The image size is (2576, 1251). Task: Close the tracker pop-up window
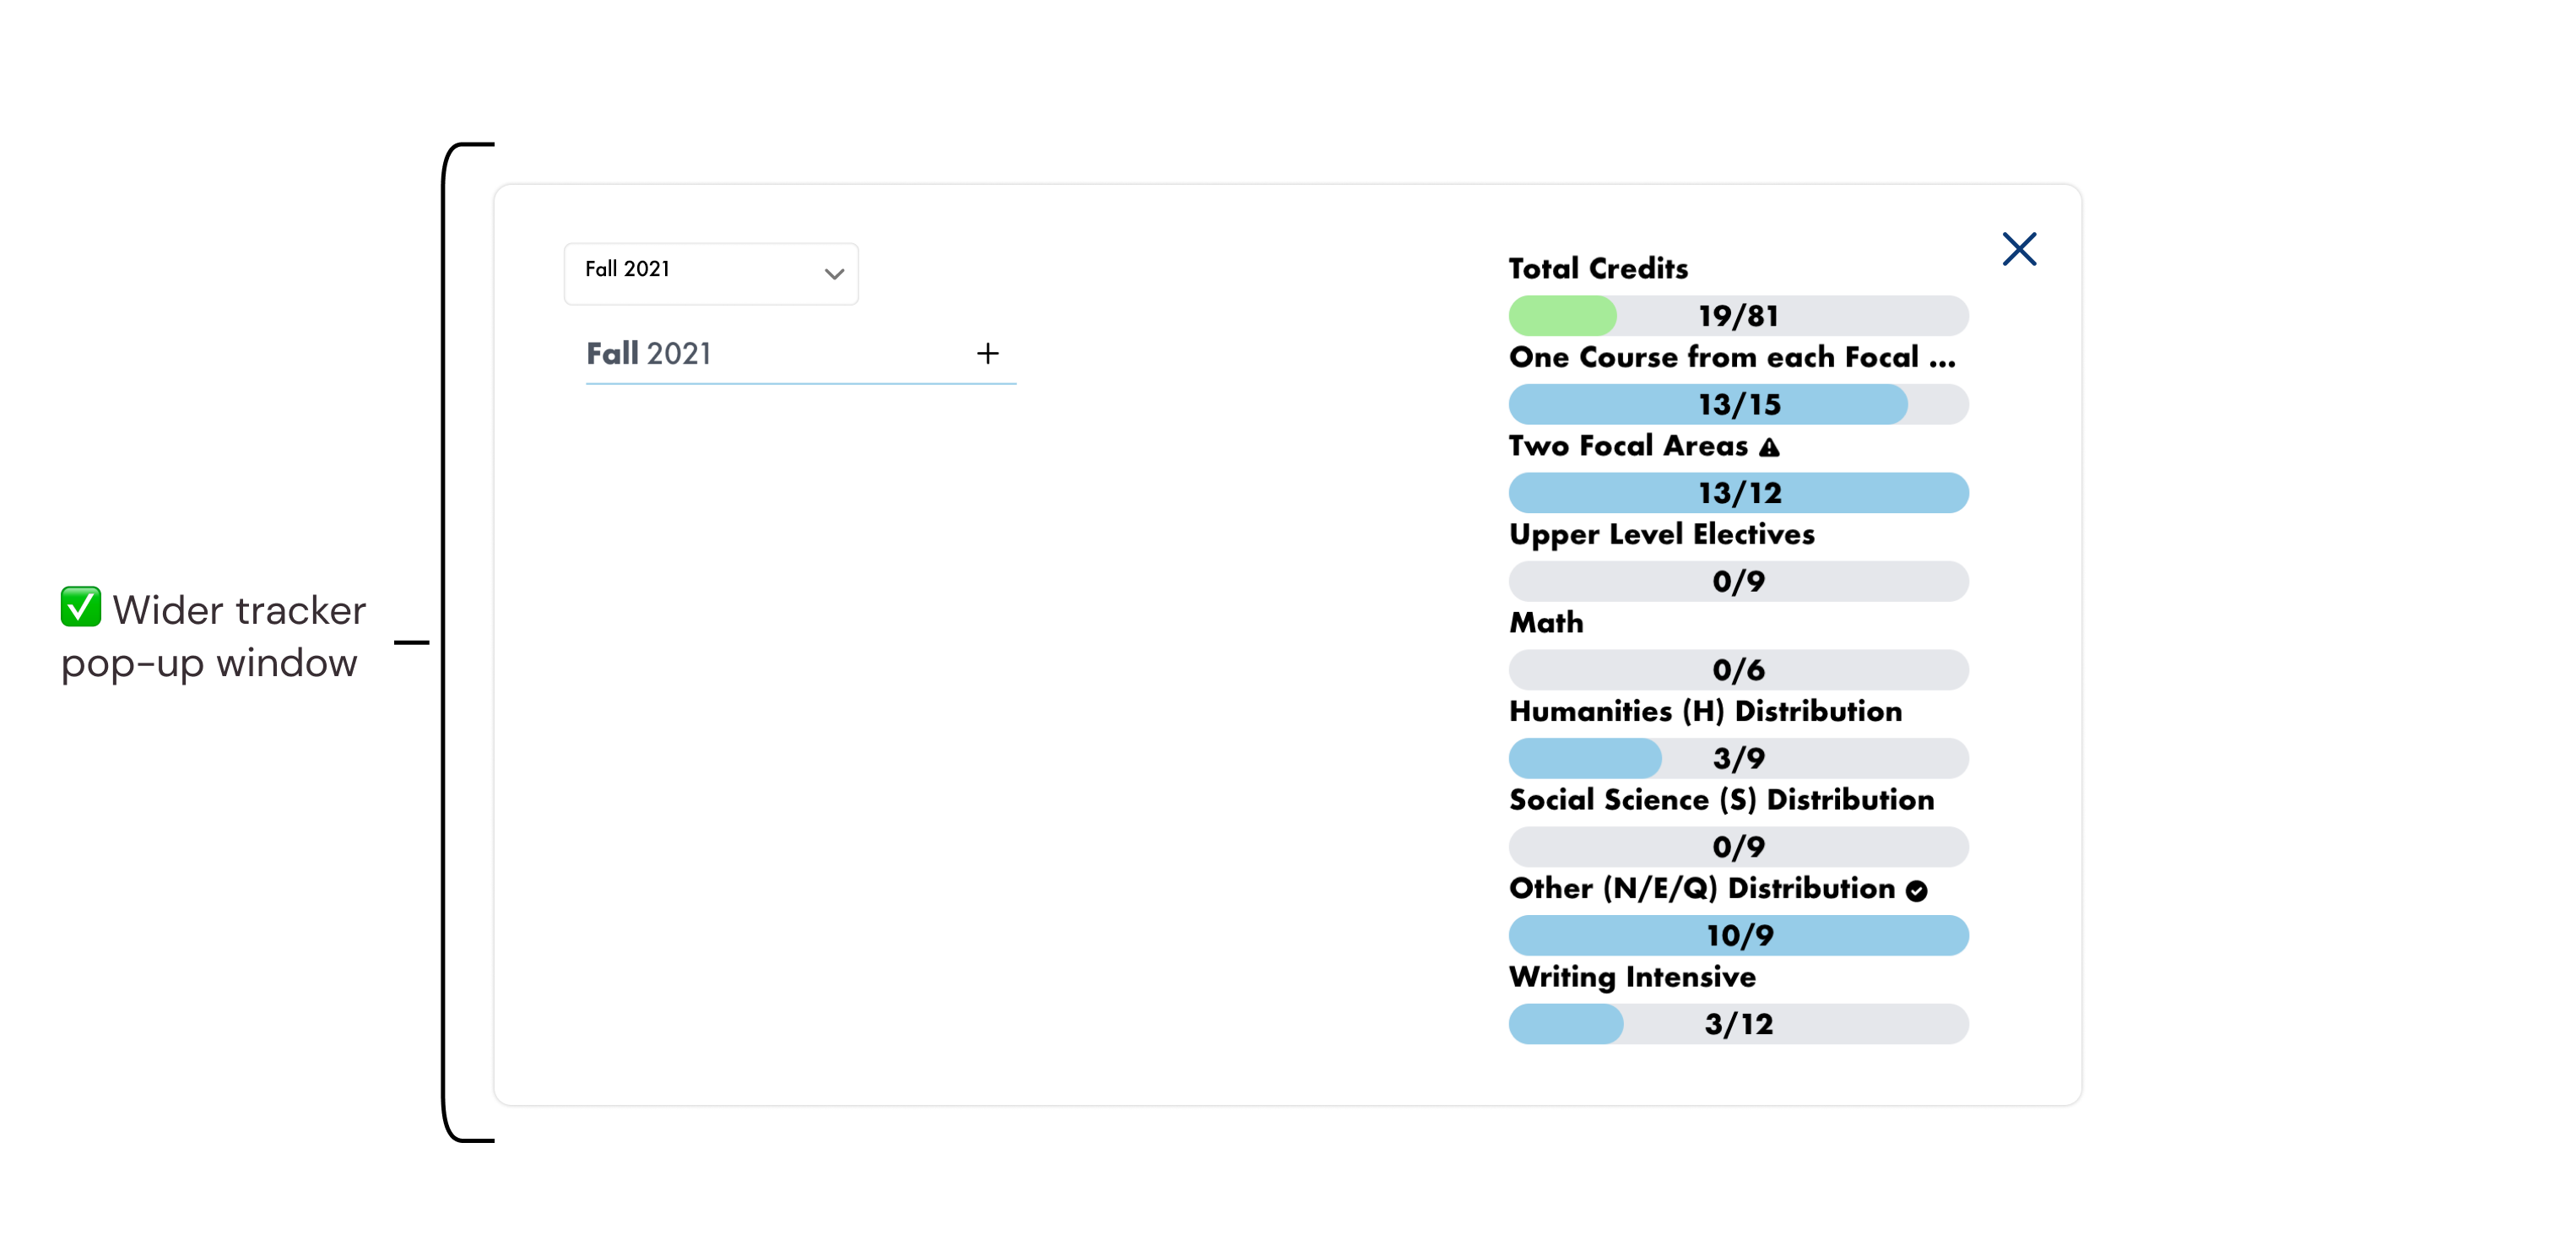pos(2018,249)
